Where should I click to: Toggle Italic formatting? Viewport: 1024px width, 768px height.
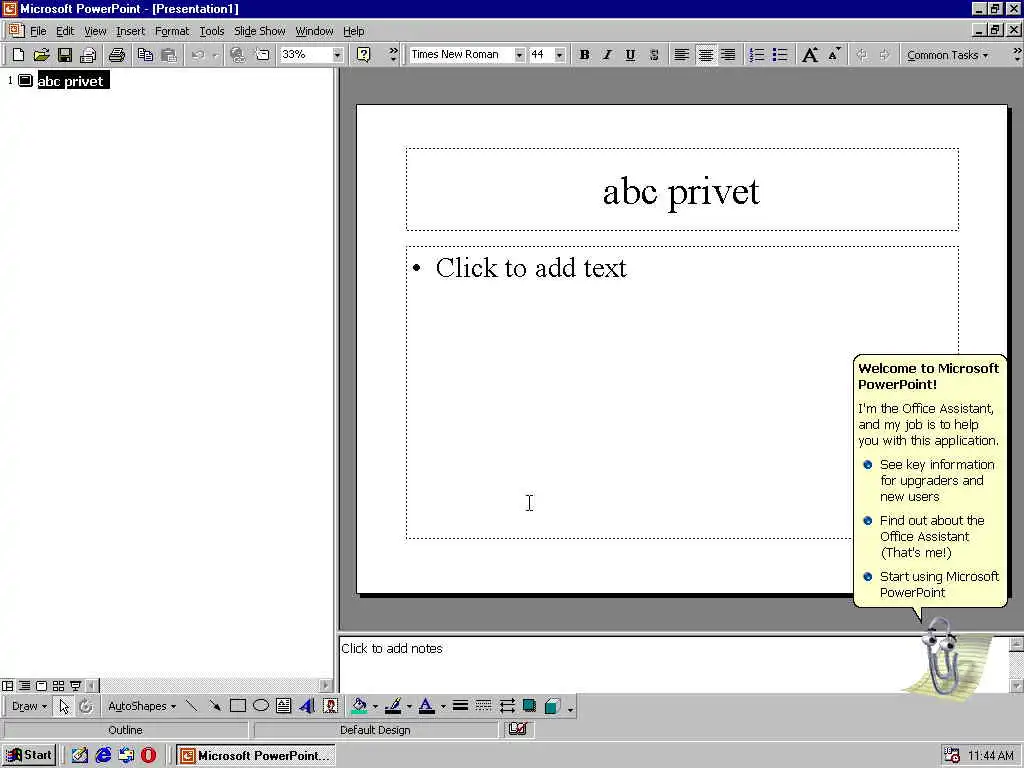click(x=607, y=55)
